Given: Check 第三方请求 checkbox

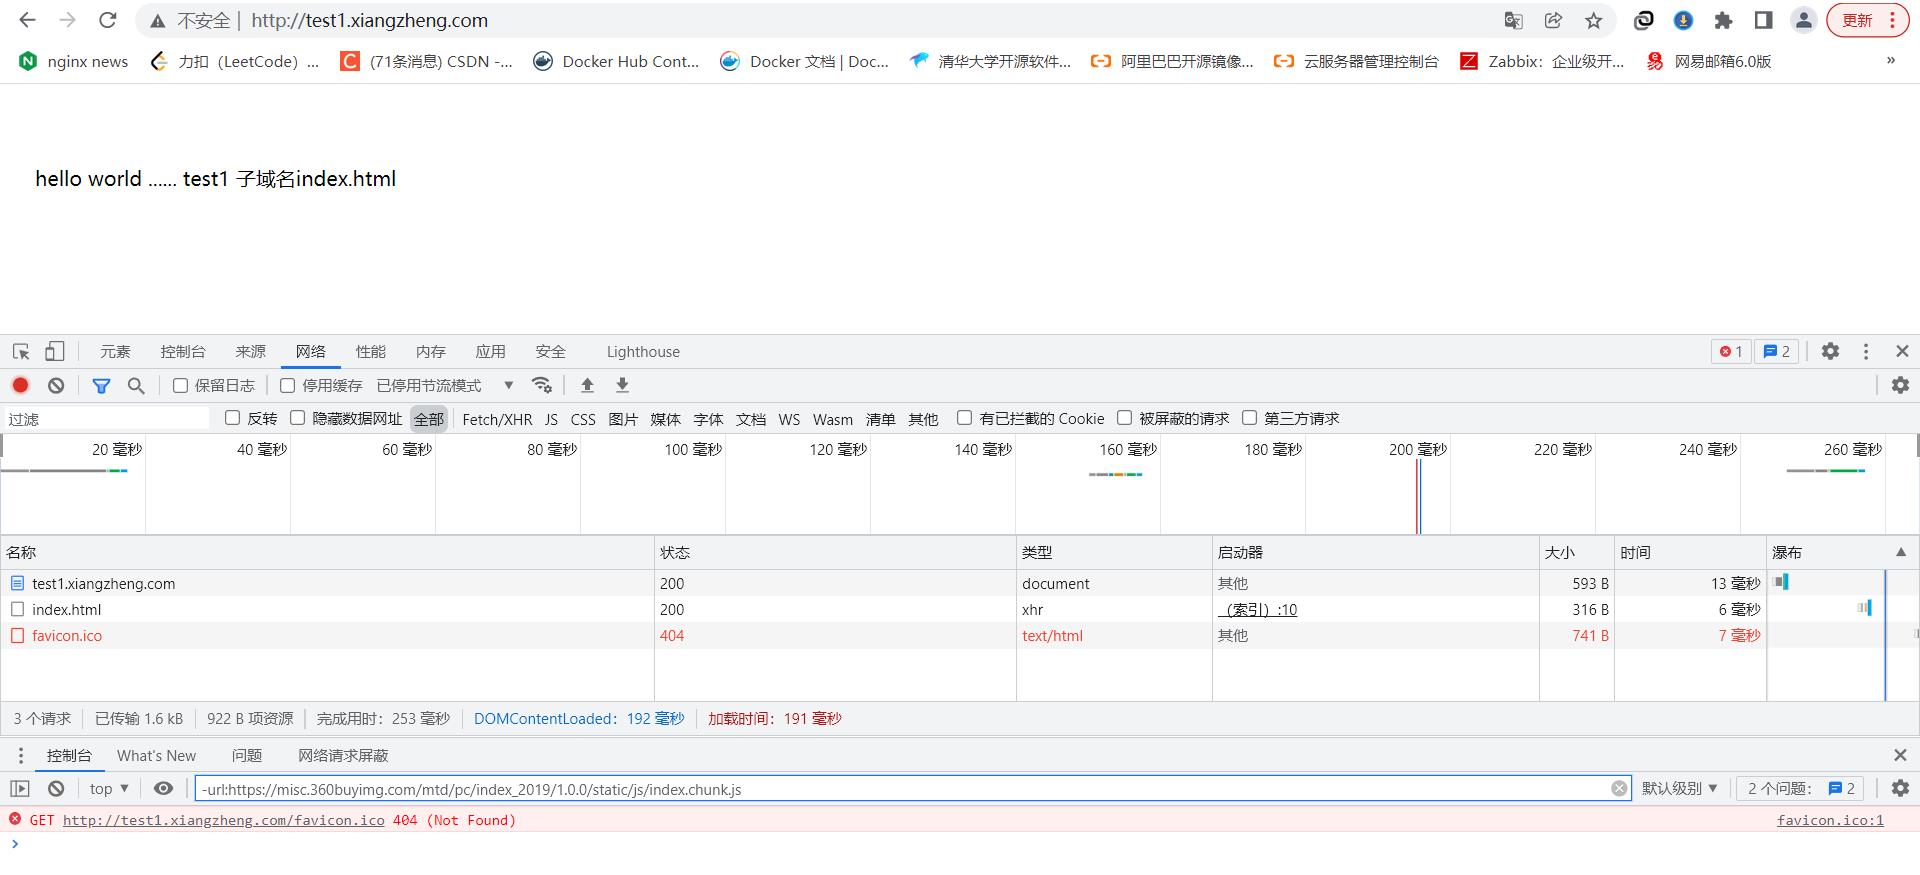Looking at the screenshot, I should 1249,418.
